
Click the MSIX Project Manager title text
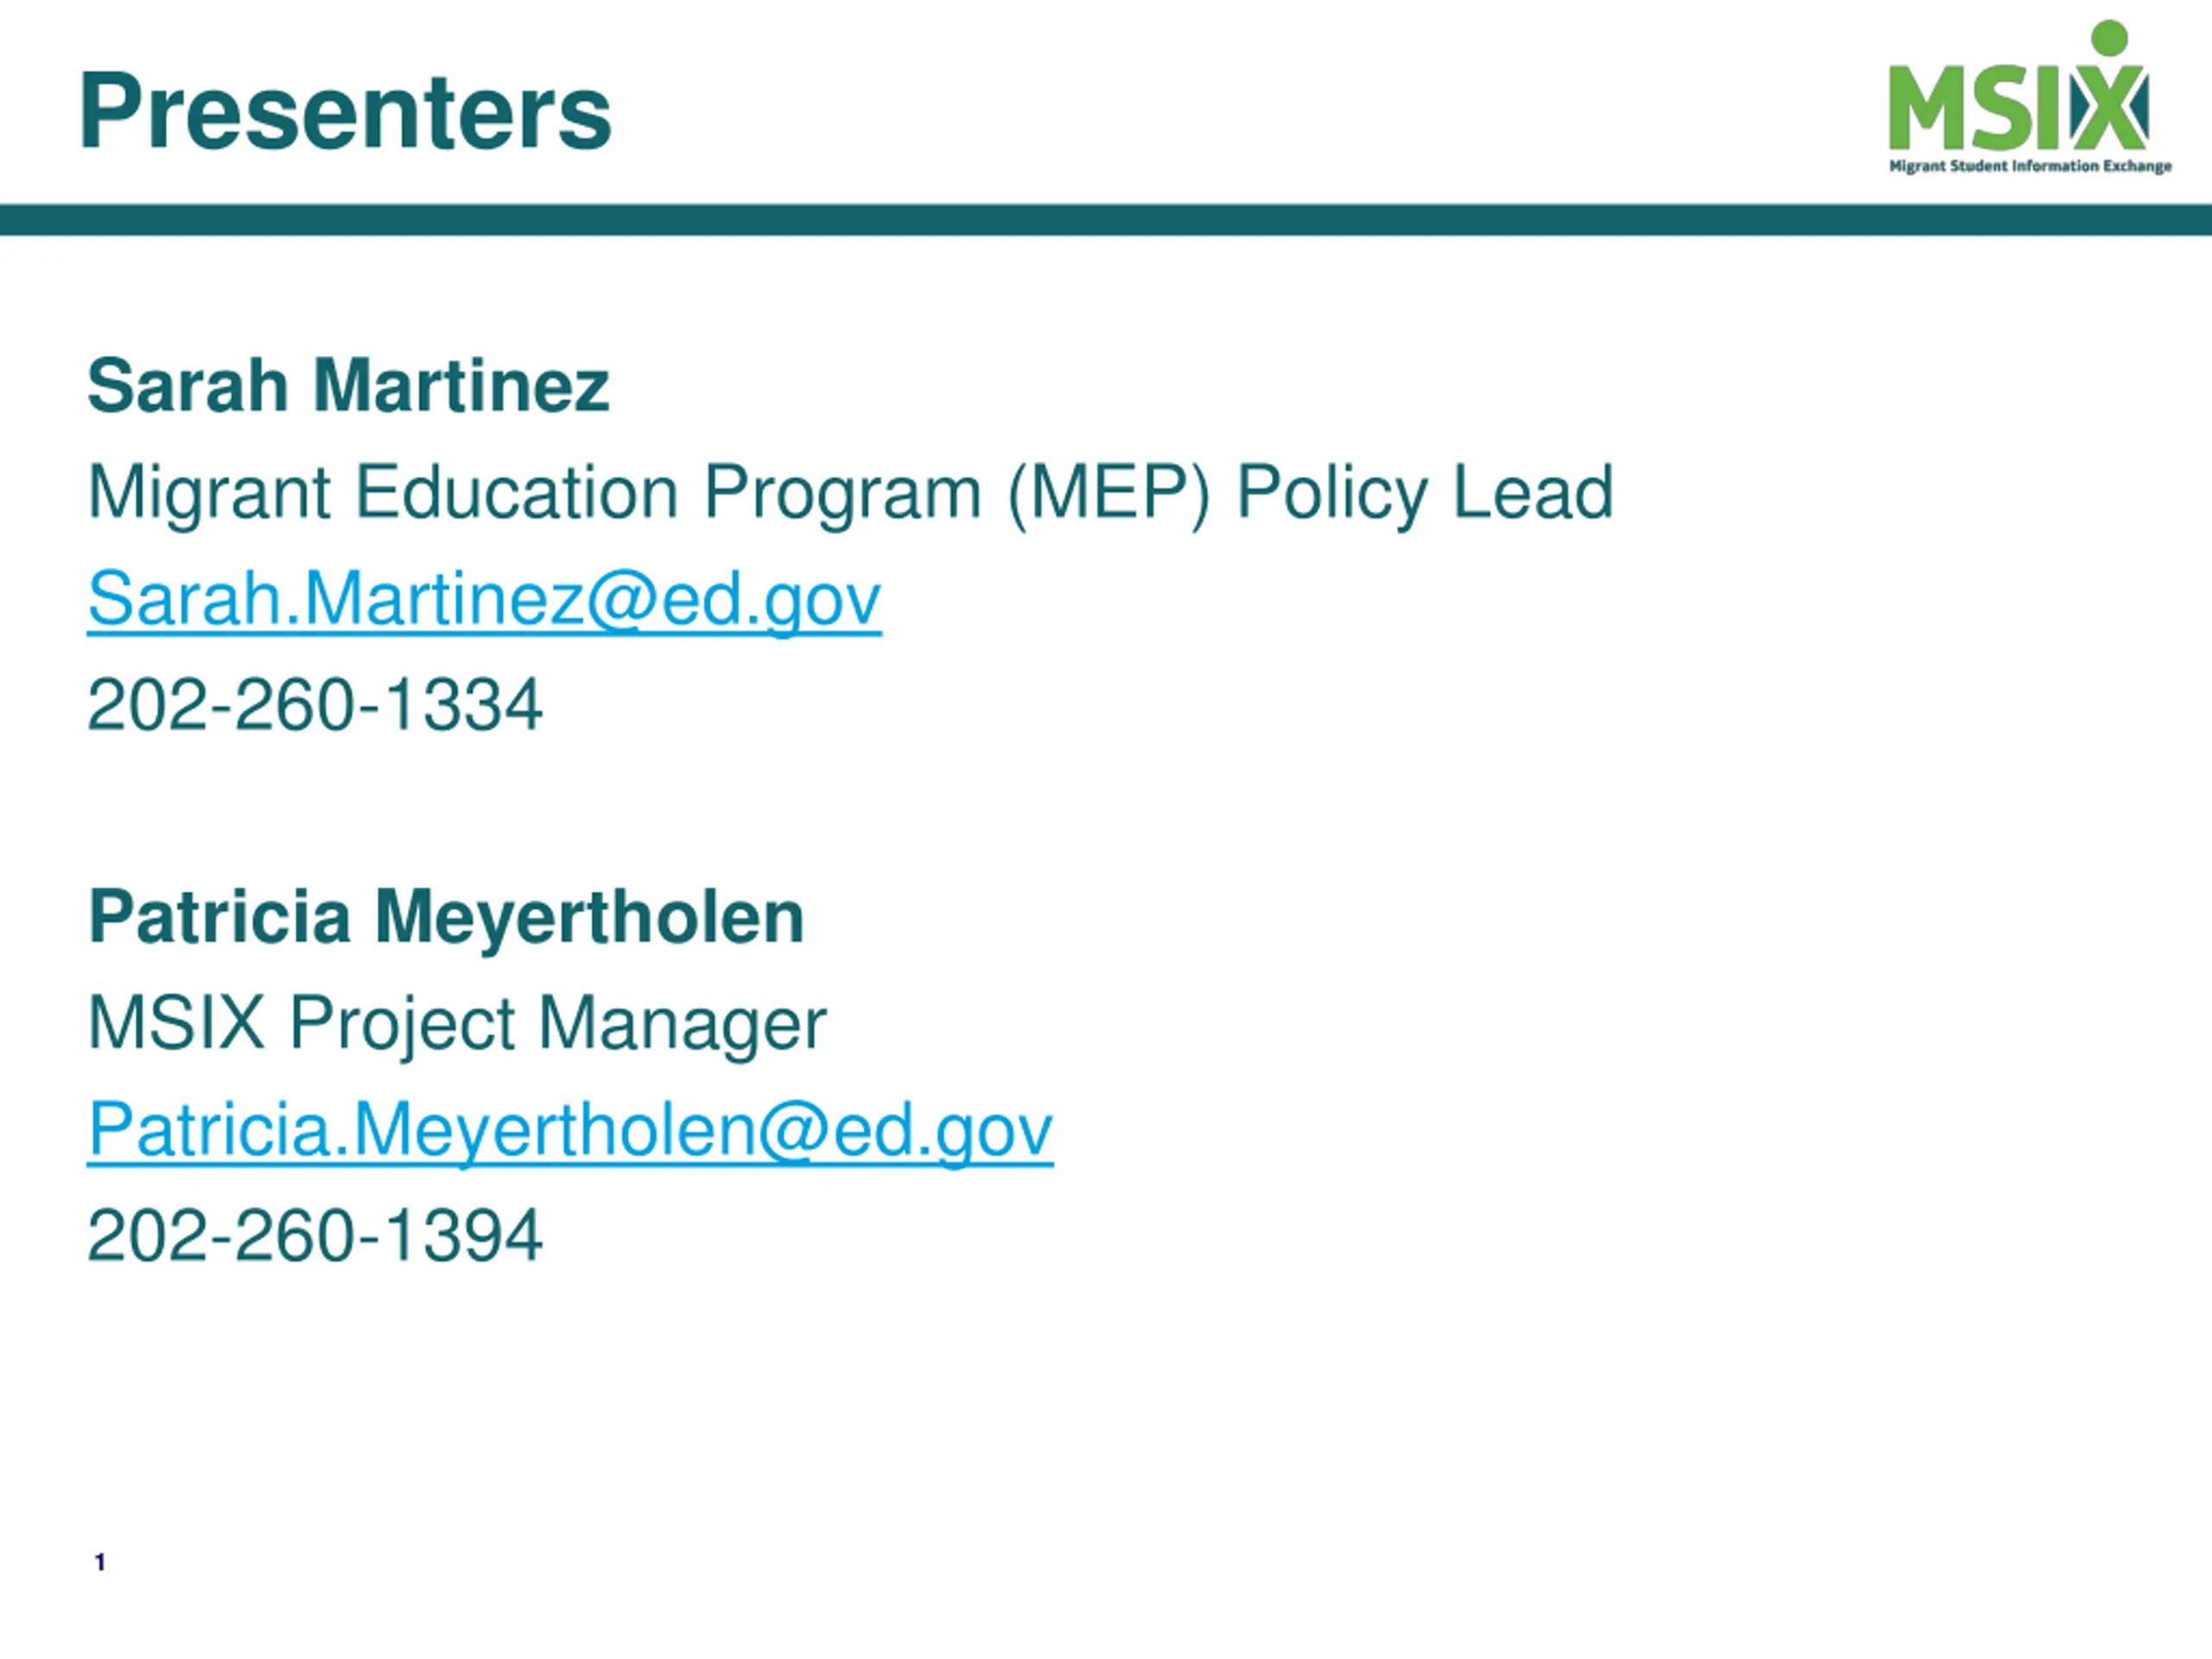[457, 1023]
